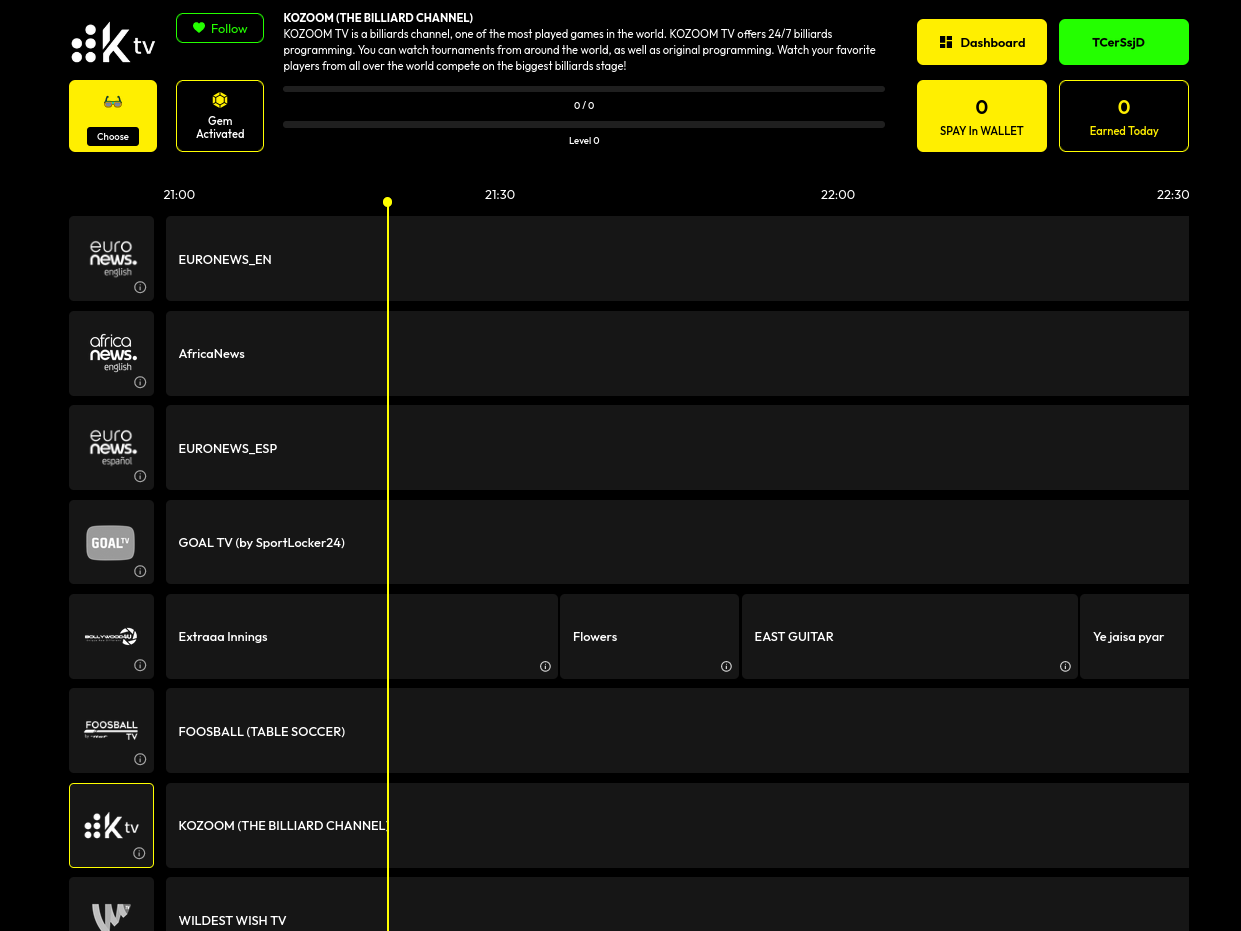Click the green Follow button
The height and width of the screenshot is (931, 1241).
click(220, 28)
